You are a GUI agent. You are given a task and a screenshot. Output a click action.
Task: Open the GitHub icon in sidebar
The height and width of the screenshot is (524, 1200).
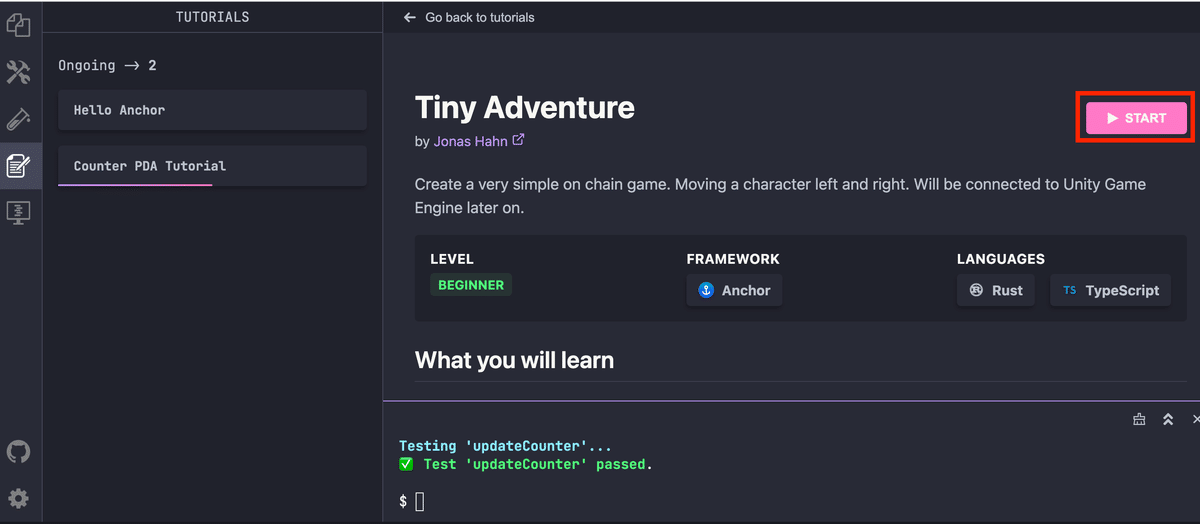click(18, 452)
